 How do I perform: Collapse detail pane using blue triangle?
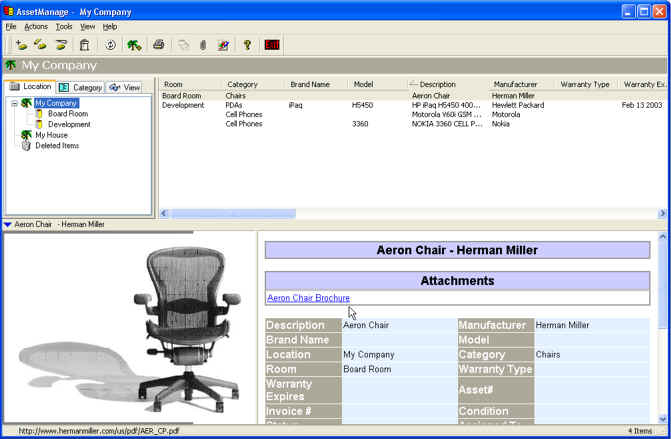8,224
